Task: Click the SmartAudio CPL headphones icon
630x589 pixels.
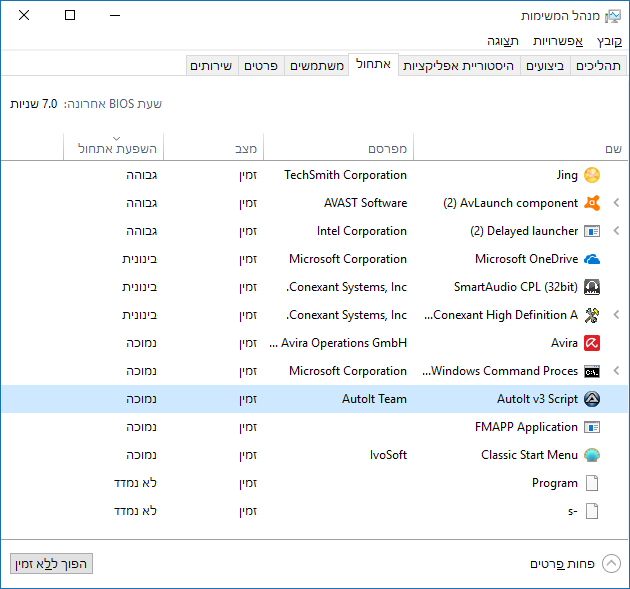Action: point(592,287)
